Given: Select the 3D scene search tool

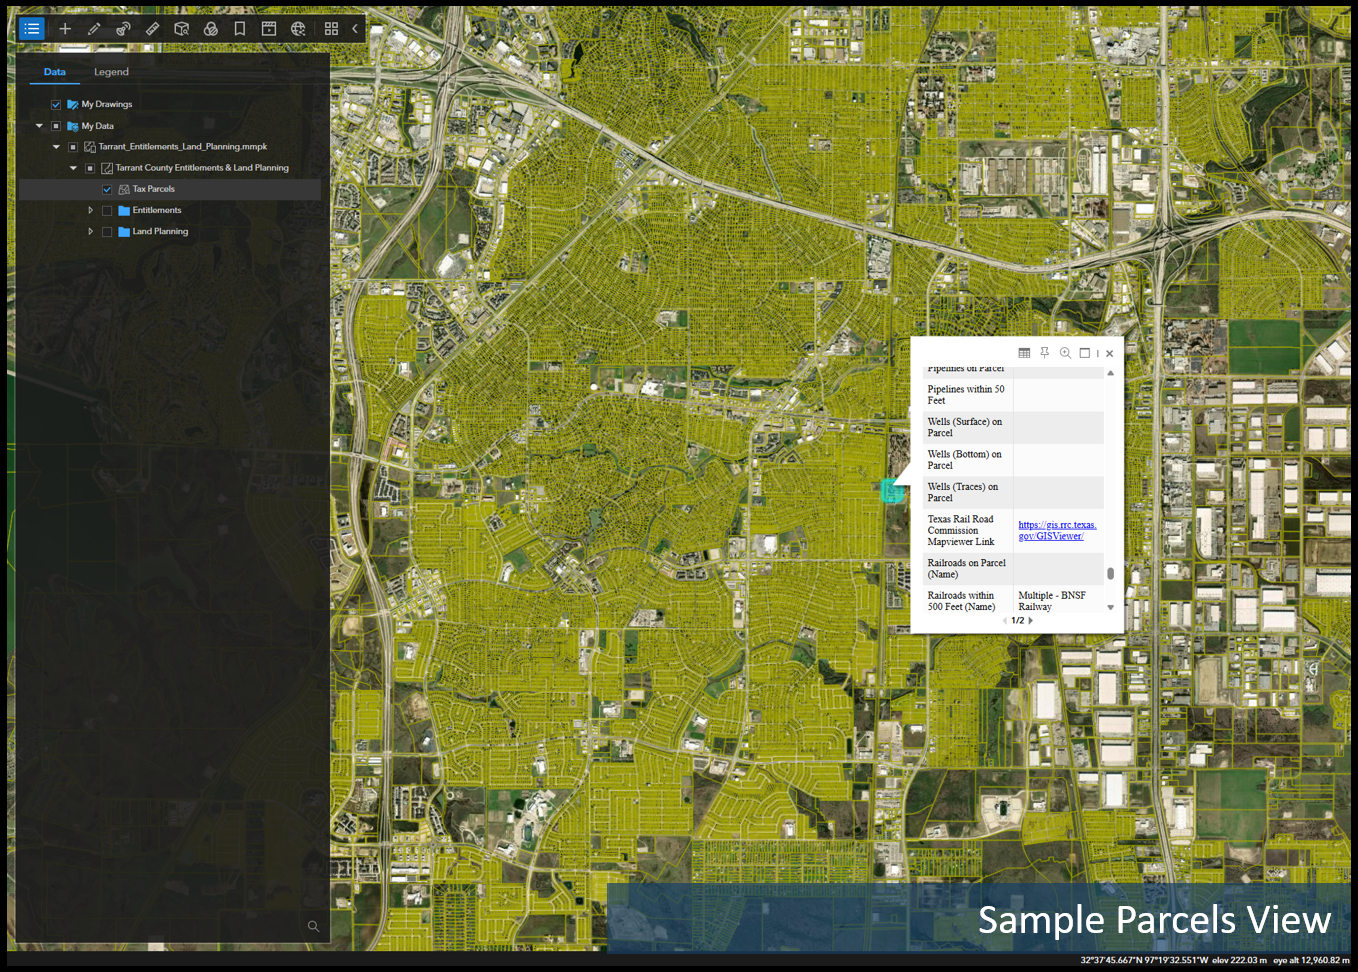Looking at the screenshot, I should pyautogui.click(x=183, y=28).
